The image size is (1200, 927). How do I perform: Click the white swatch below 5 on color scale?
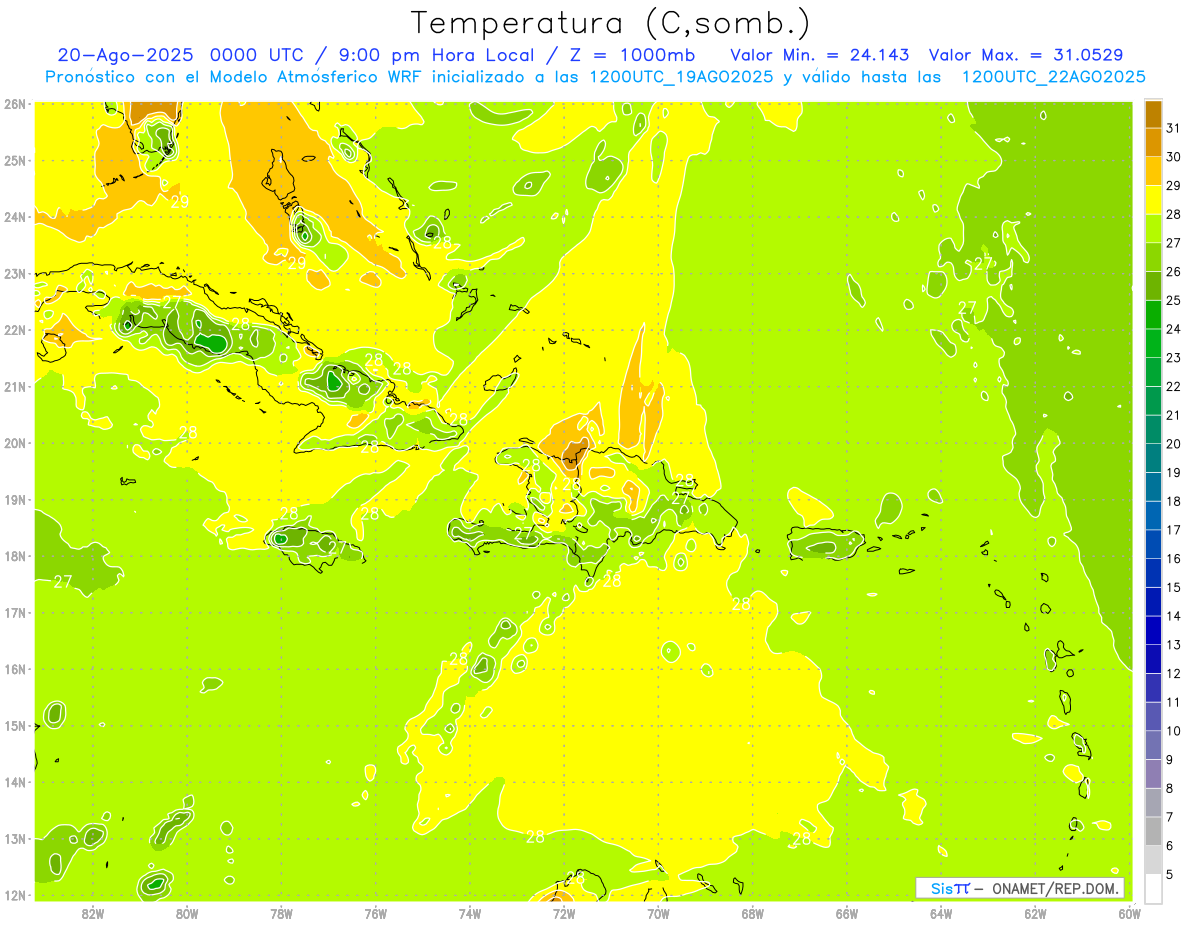[1153, 889]
